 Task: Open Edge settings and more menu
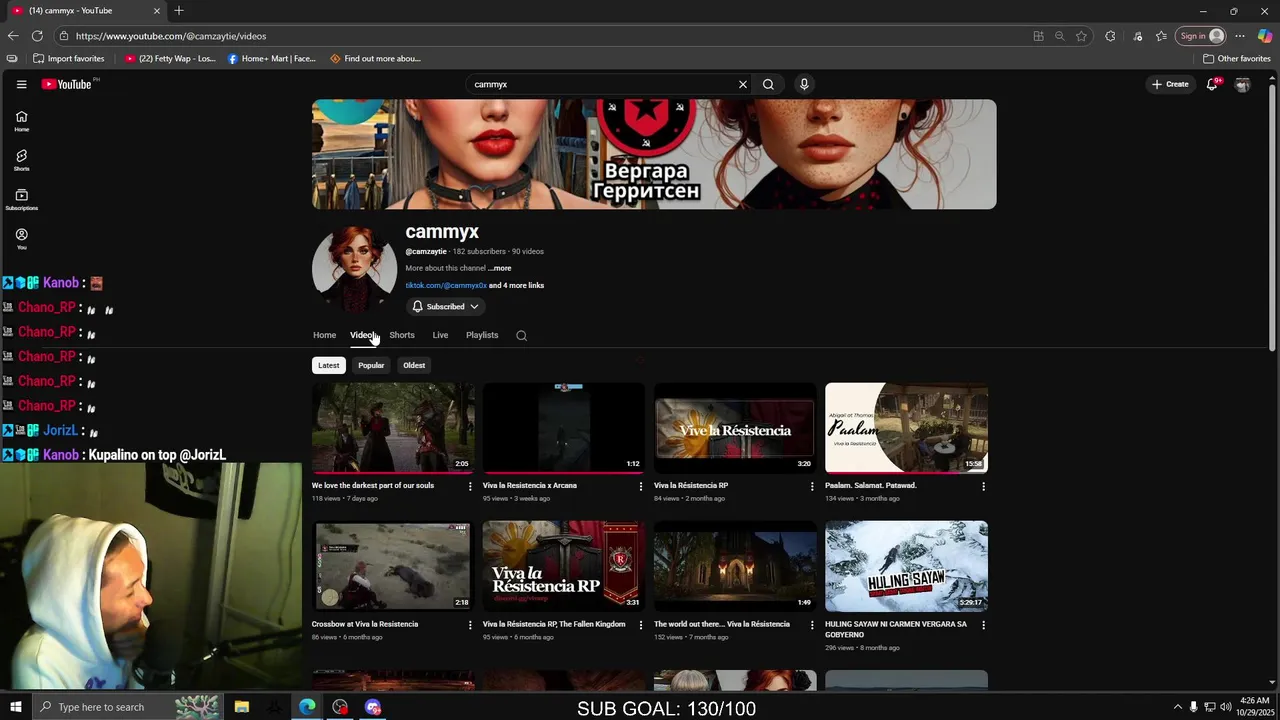(1239, 36)
